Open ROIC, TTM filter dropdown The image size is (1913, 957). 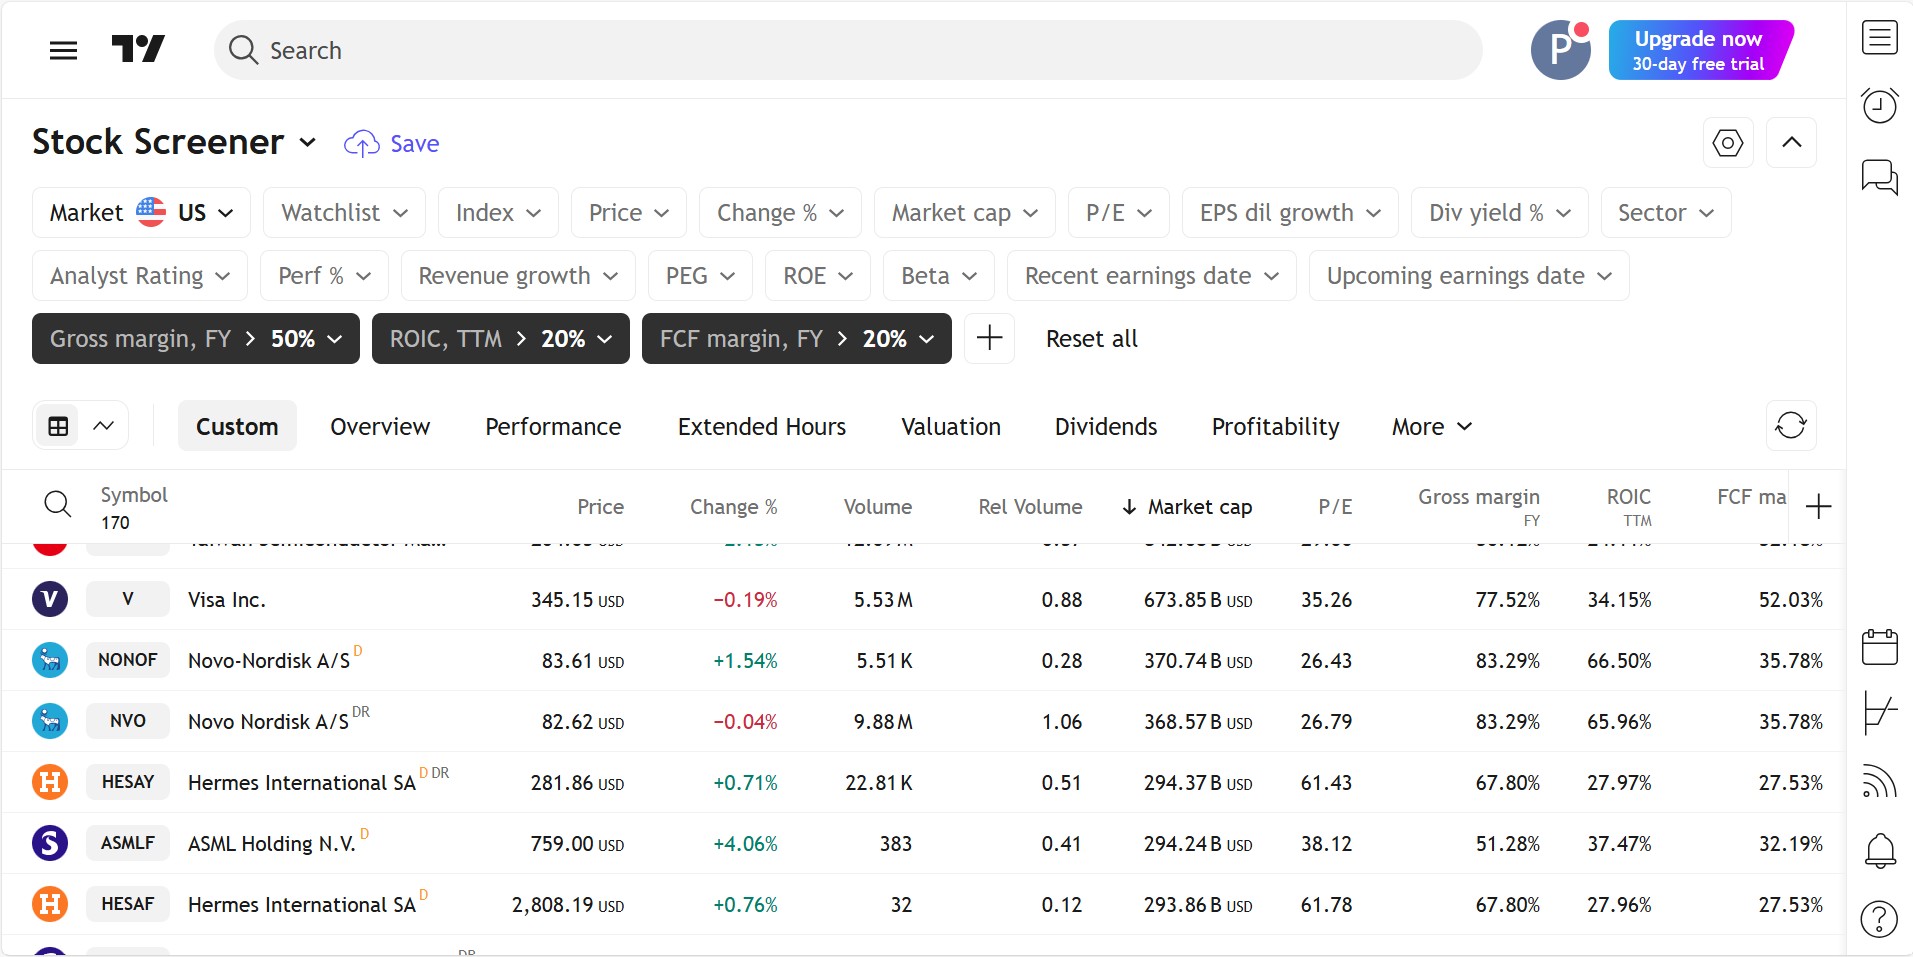(x=501, y=338)
